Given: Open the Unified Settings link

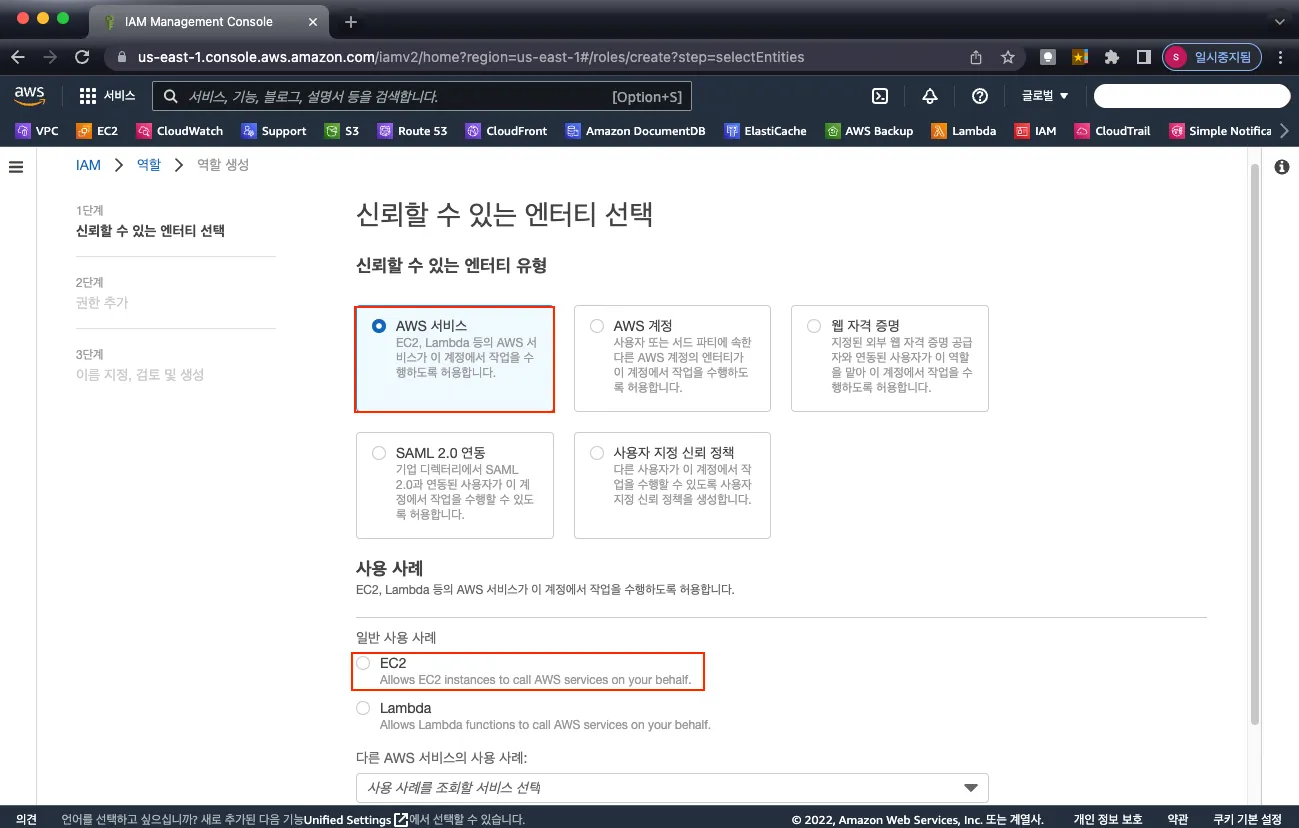Looking at the screenshot, I should click(356, 820).
